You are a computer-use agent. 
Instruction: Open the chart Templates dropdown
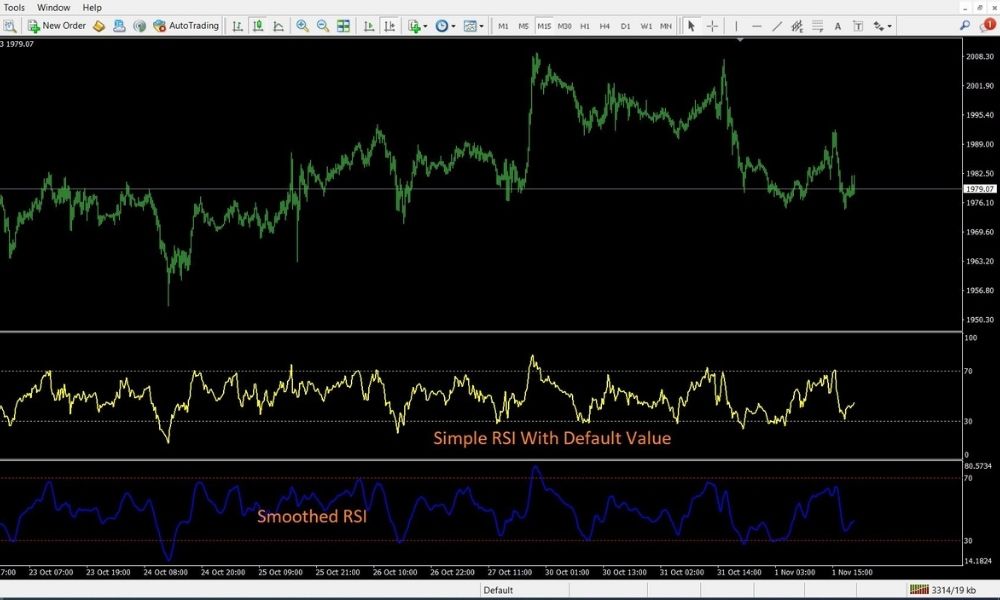(472, 25)
